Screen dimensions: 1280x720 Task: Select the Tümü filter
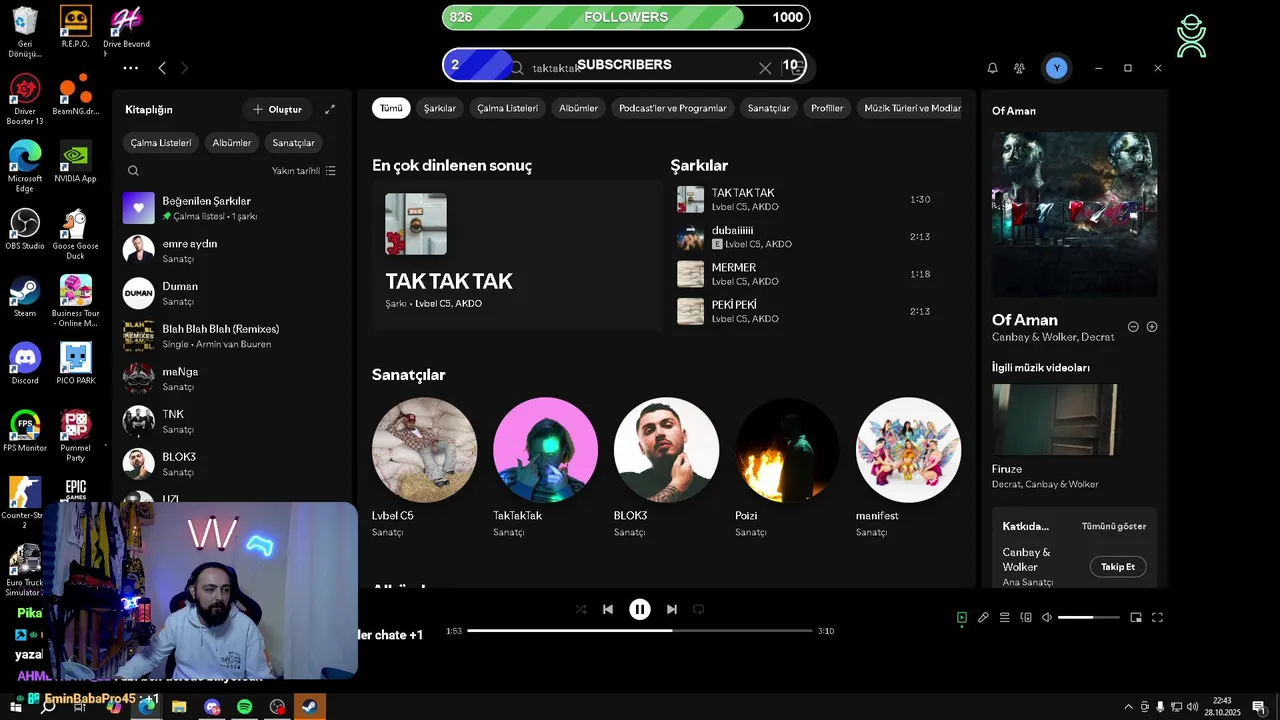point(391,108)
